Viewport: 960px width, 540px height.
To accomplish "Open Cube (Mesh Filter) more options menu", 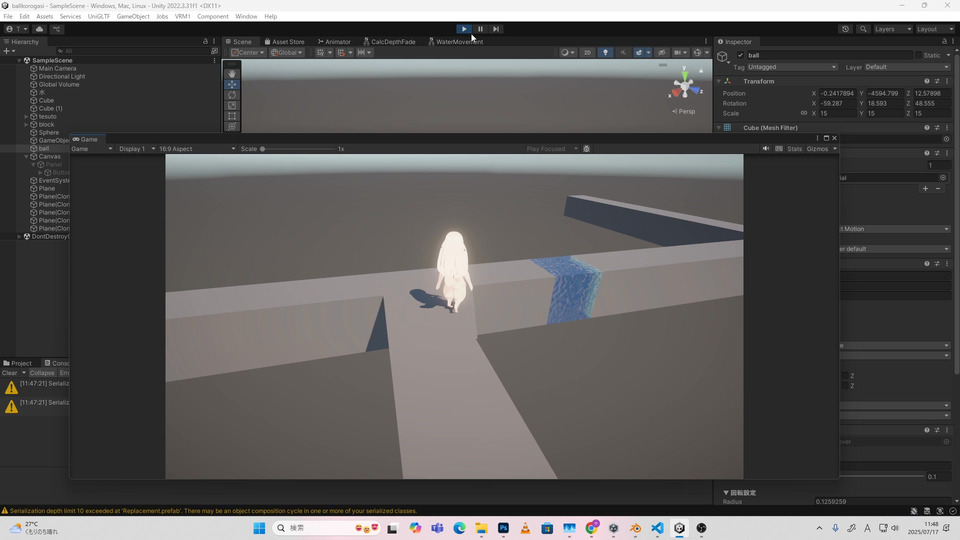I will [947, 127].
